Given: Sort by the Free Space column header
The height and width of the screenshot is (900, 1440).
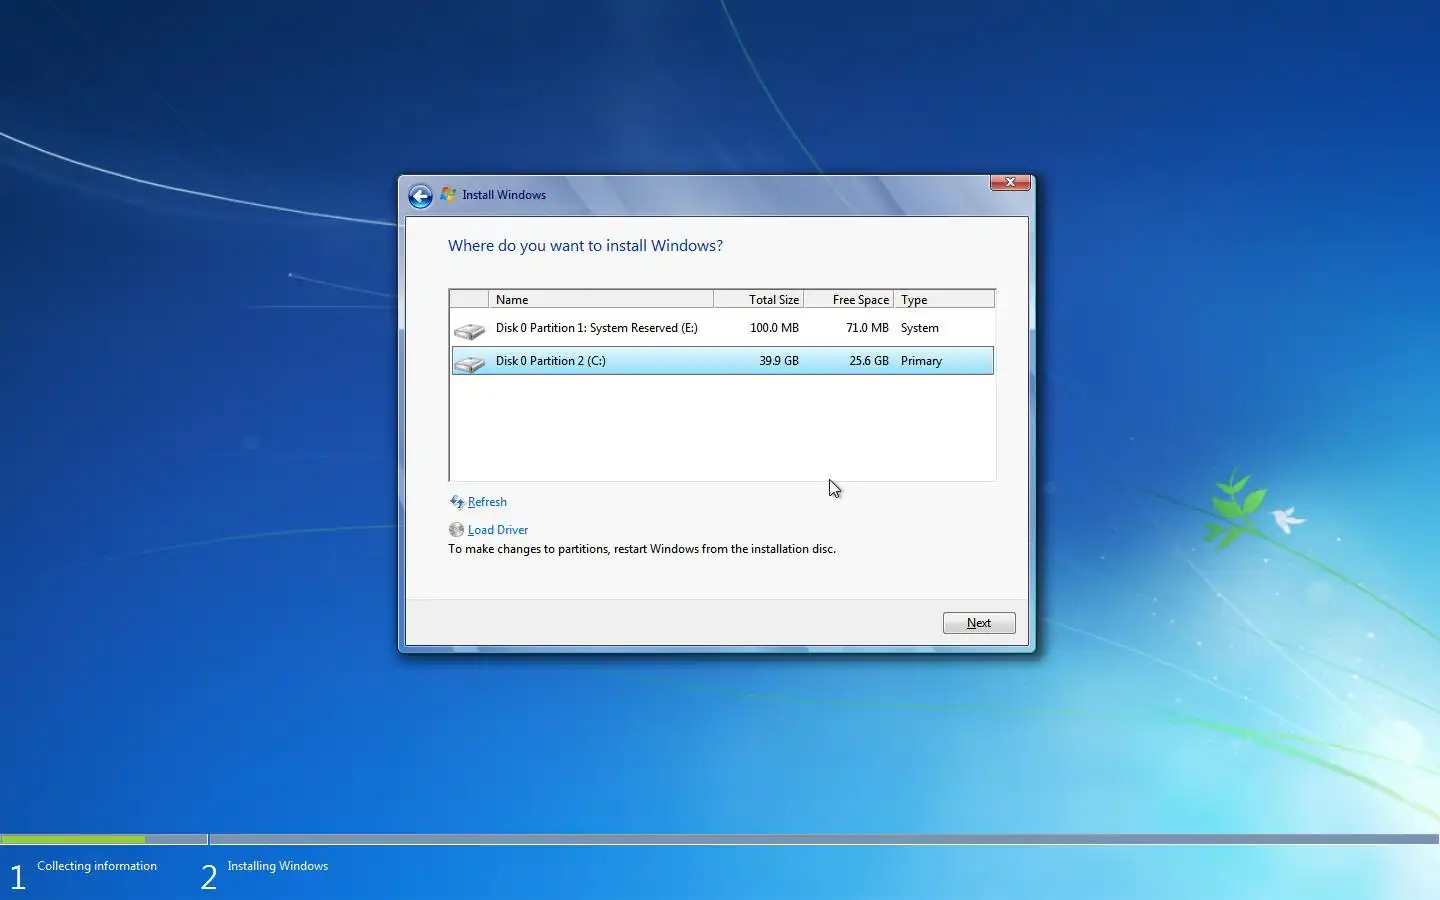Looking at the screenshot, I should tap(849, 299).
